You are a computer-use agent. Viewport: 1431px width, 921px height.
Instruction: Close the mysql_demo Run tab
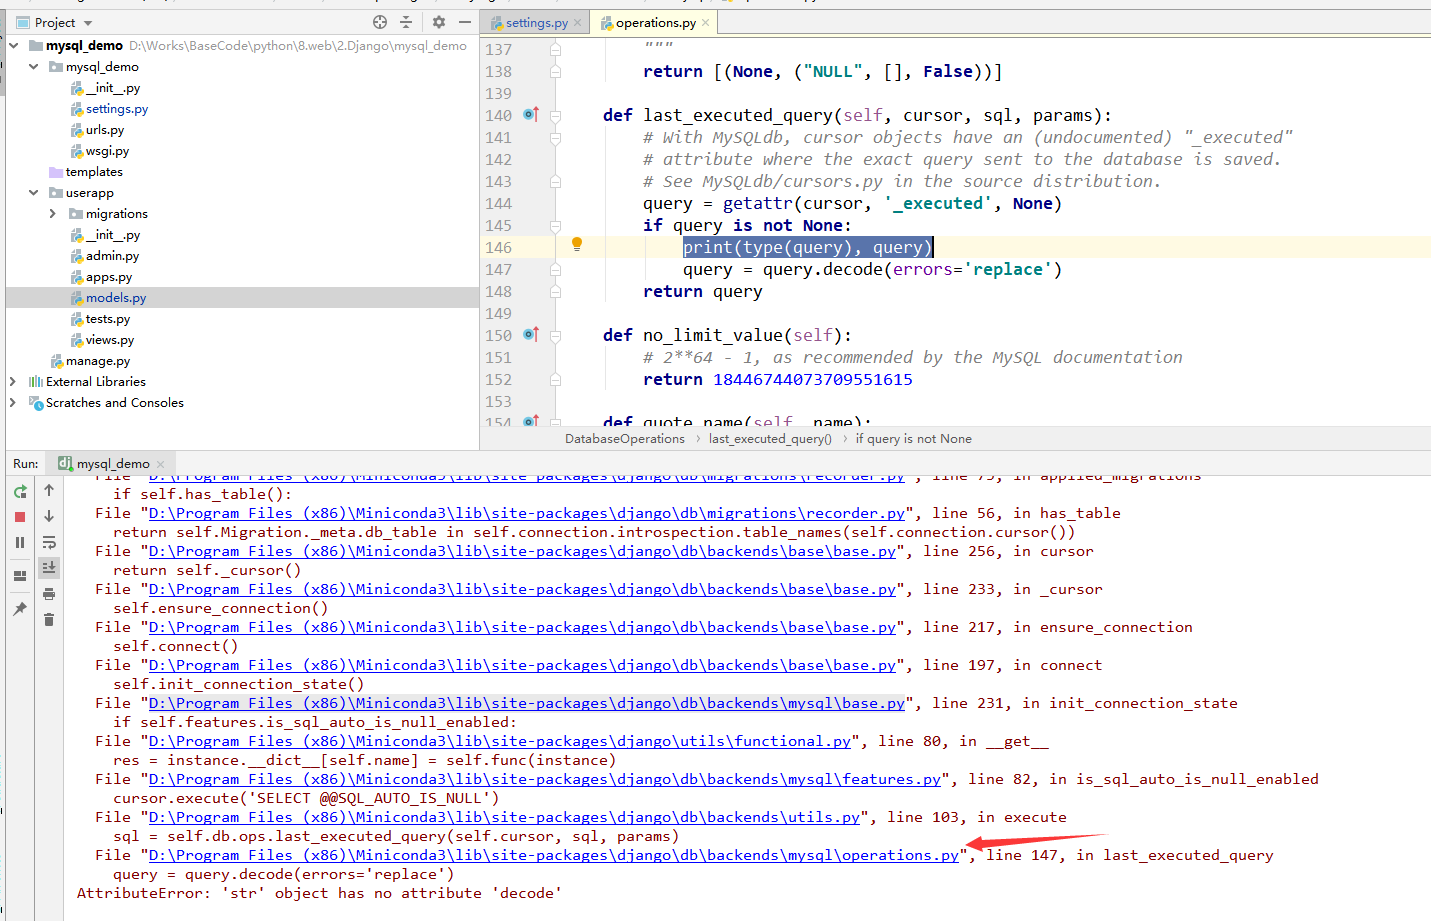(x=160, y=464)
